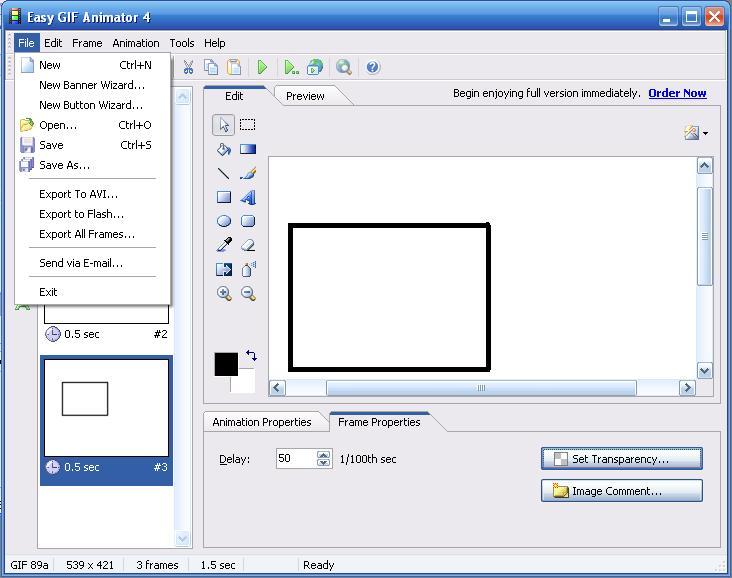This screenshot has height=578, width=732.
Task: Click the Copy toolbar icon
Action: point(211,67)
